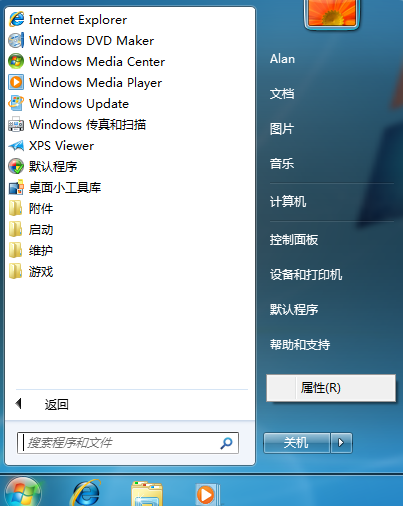Click the magnifier search icon
This screenshot has height=506, width=403.
(x=226, y=443)
